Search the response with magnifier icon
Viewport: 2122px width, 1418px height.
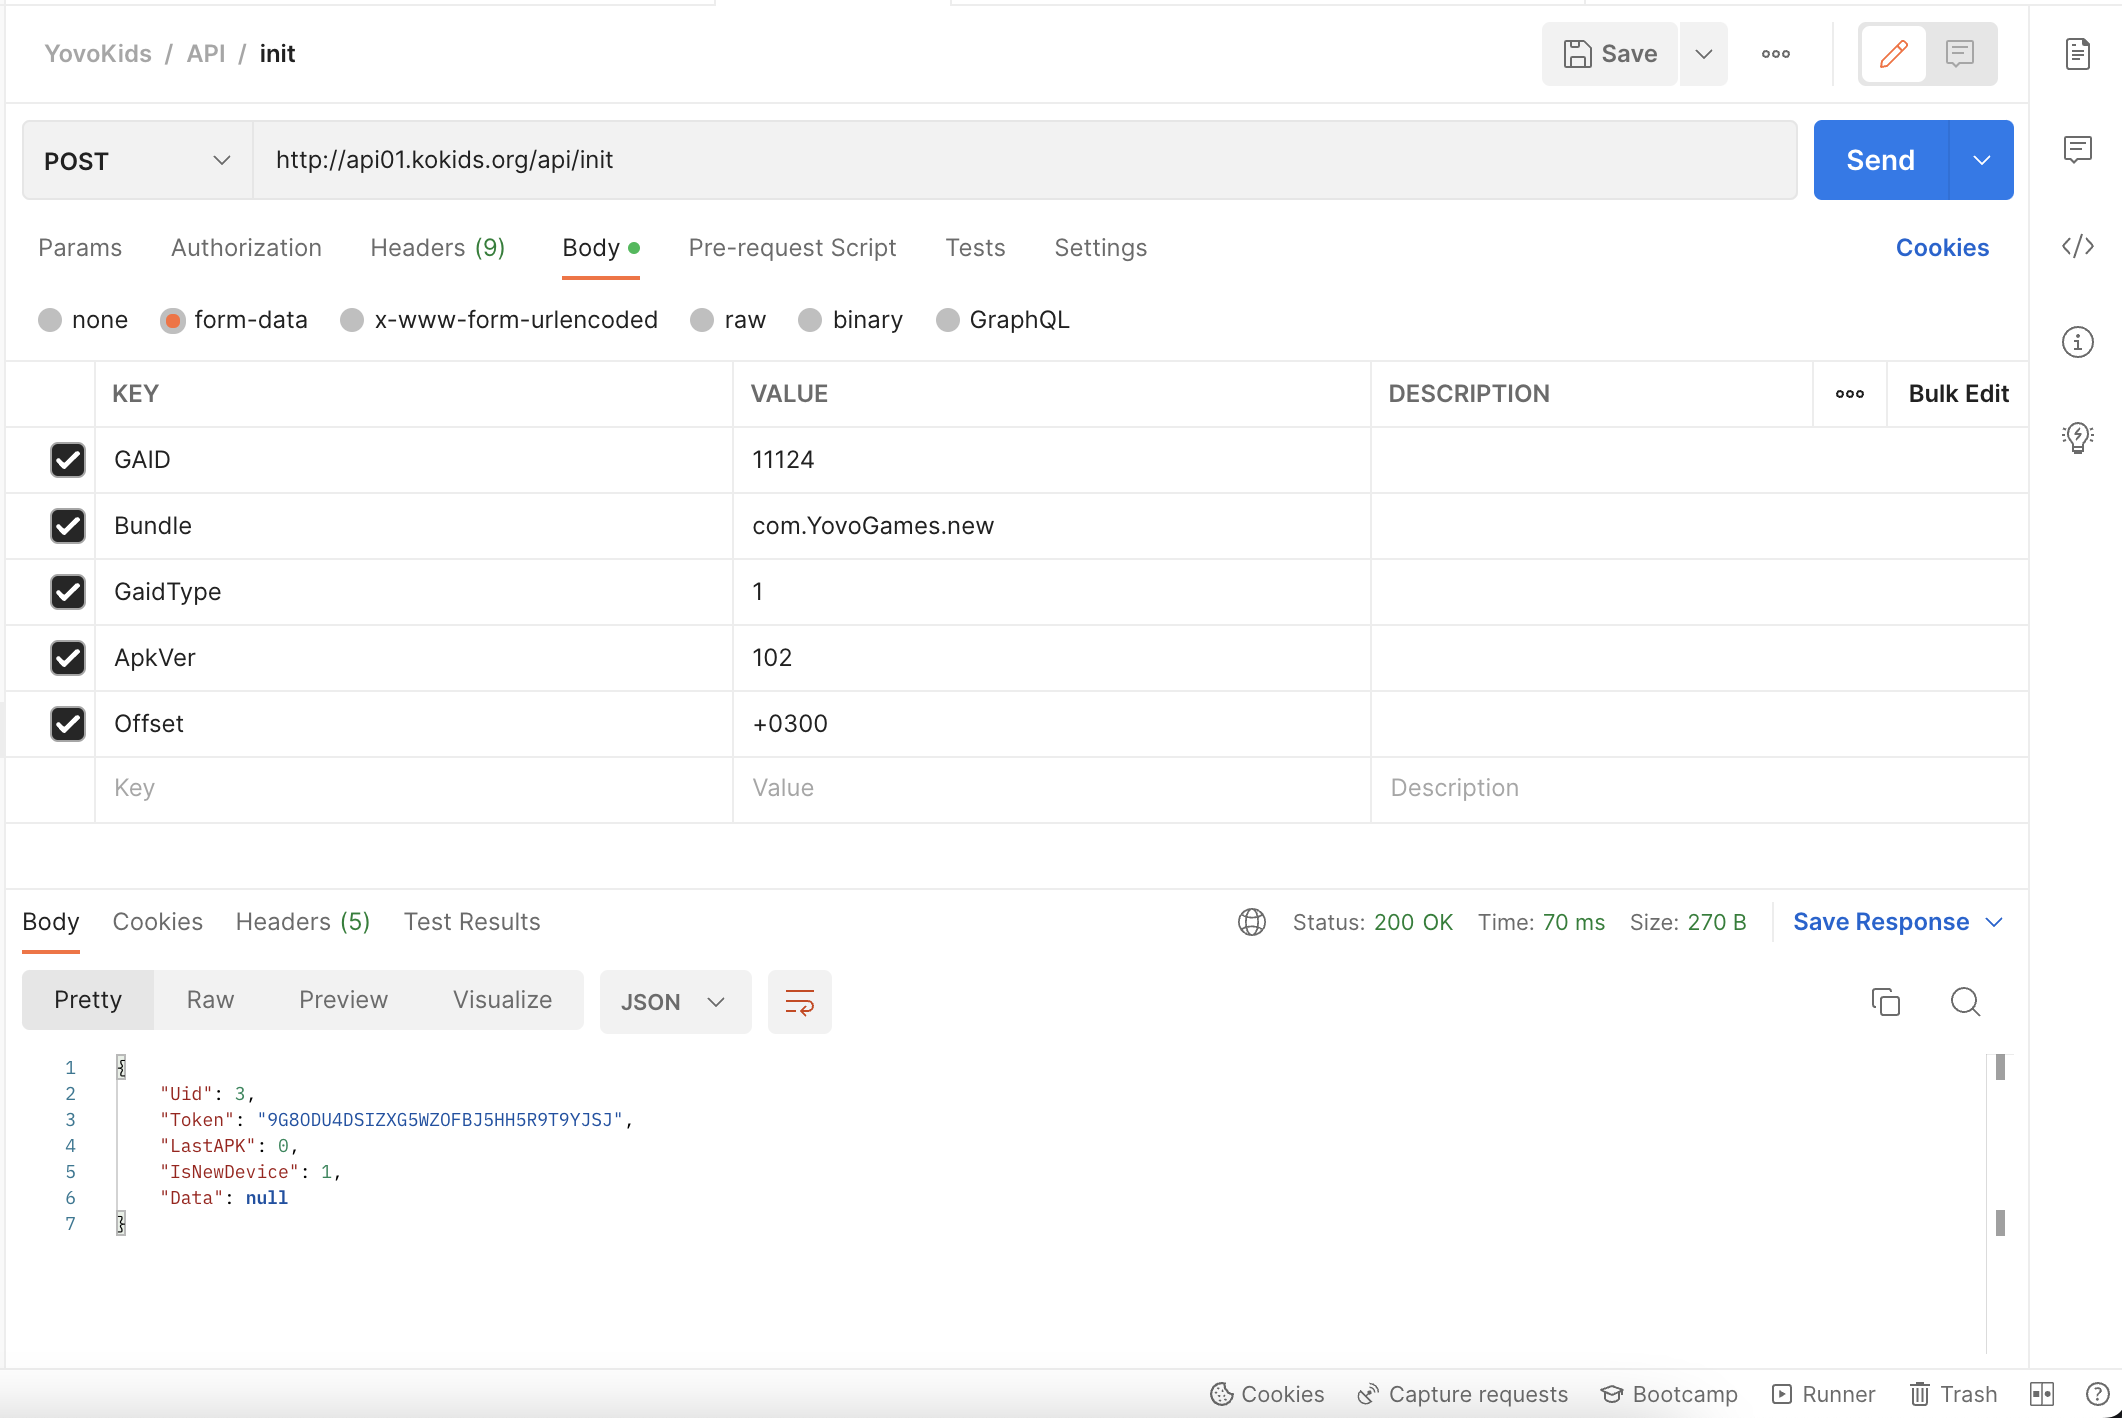pos(1965,1001)
